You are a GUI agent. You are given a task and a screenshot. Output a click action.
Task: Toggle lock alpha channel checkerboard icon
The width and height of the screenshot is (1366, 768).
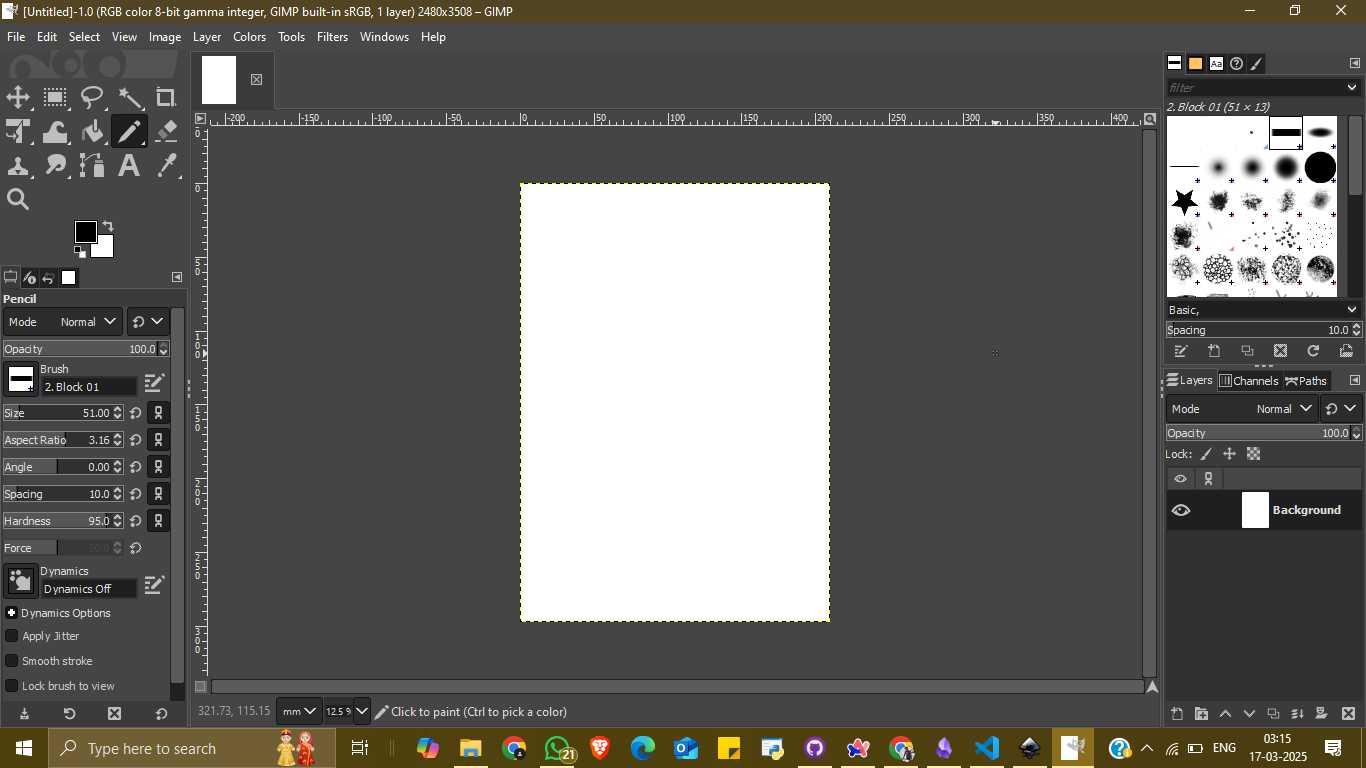coord(1253,454)
